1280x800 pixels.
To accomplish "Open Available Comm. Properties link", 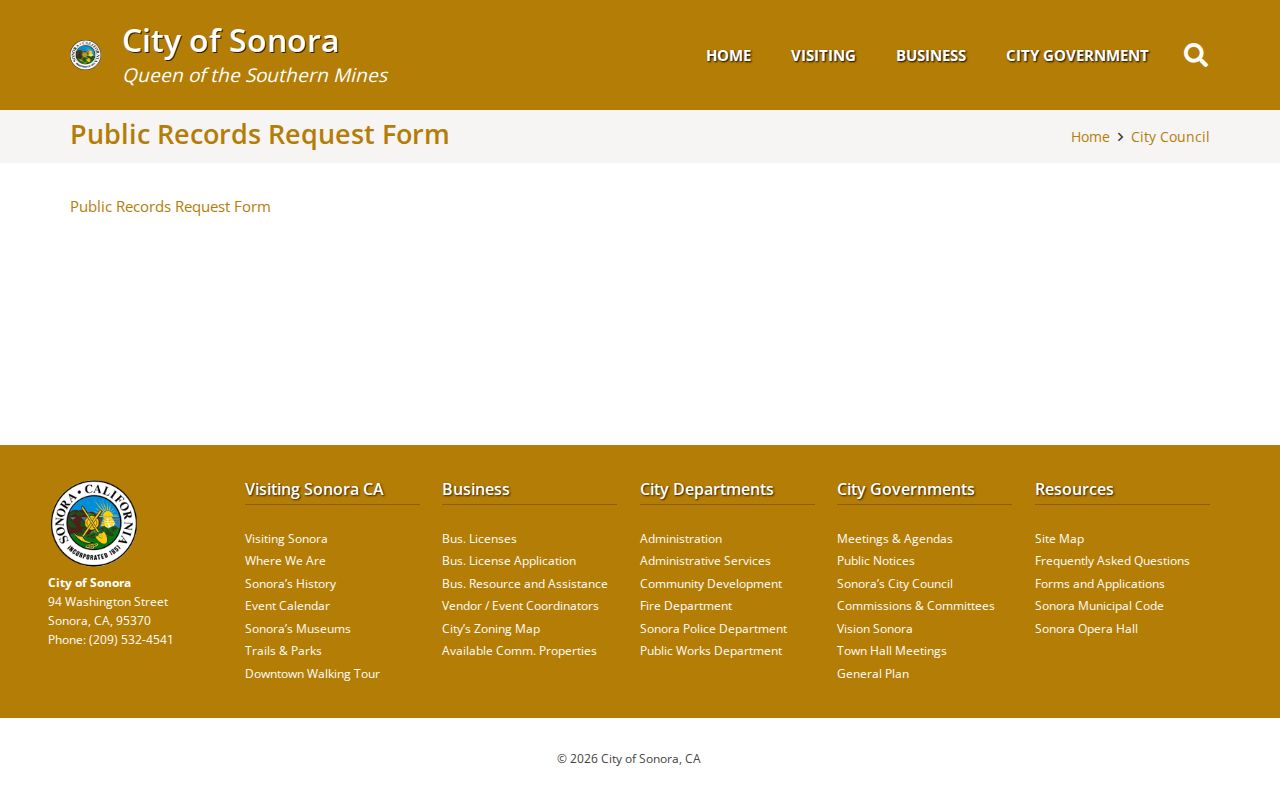I will (x=519, y=651).
